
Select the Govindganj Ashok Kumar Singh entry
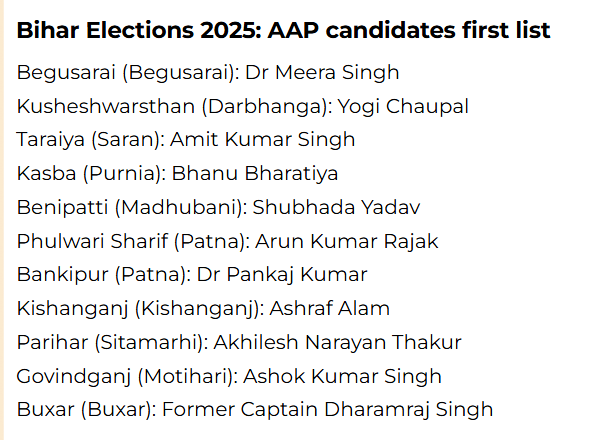[x=229, y=377]
